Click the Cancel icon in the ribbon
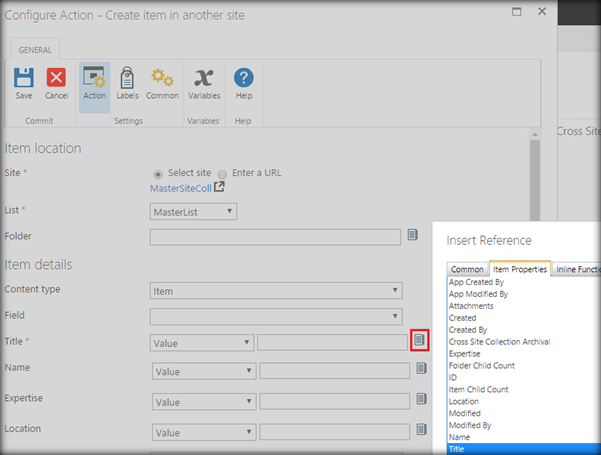Screen dimensions: 601x455 [x=56, y=78]
